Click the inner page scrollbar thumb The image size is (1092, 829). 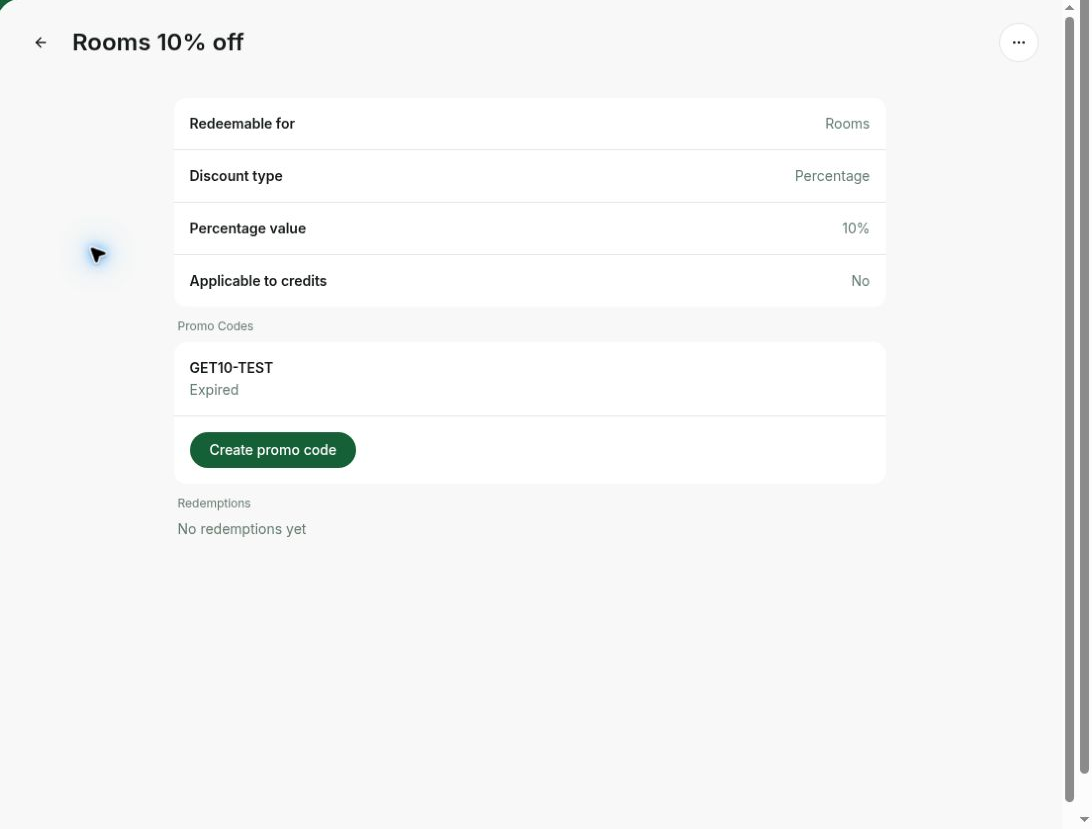pyautogui.click(x=1069, y=409)
